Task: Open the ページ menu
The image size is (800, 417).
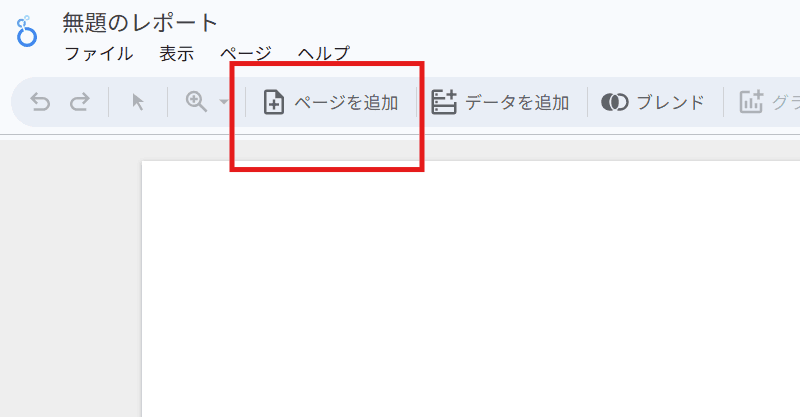Action: [x=246, y=54]
